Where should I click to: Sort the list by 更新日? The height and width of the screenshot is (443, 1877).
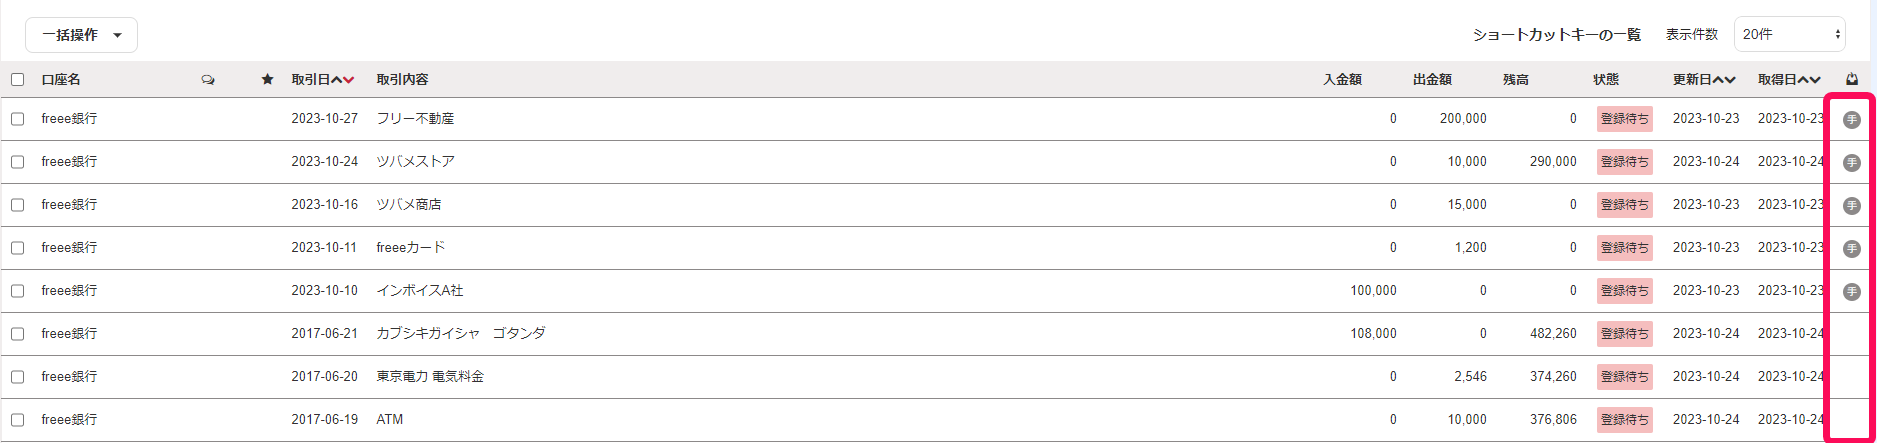1704,79
